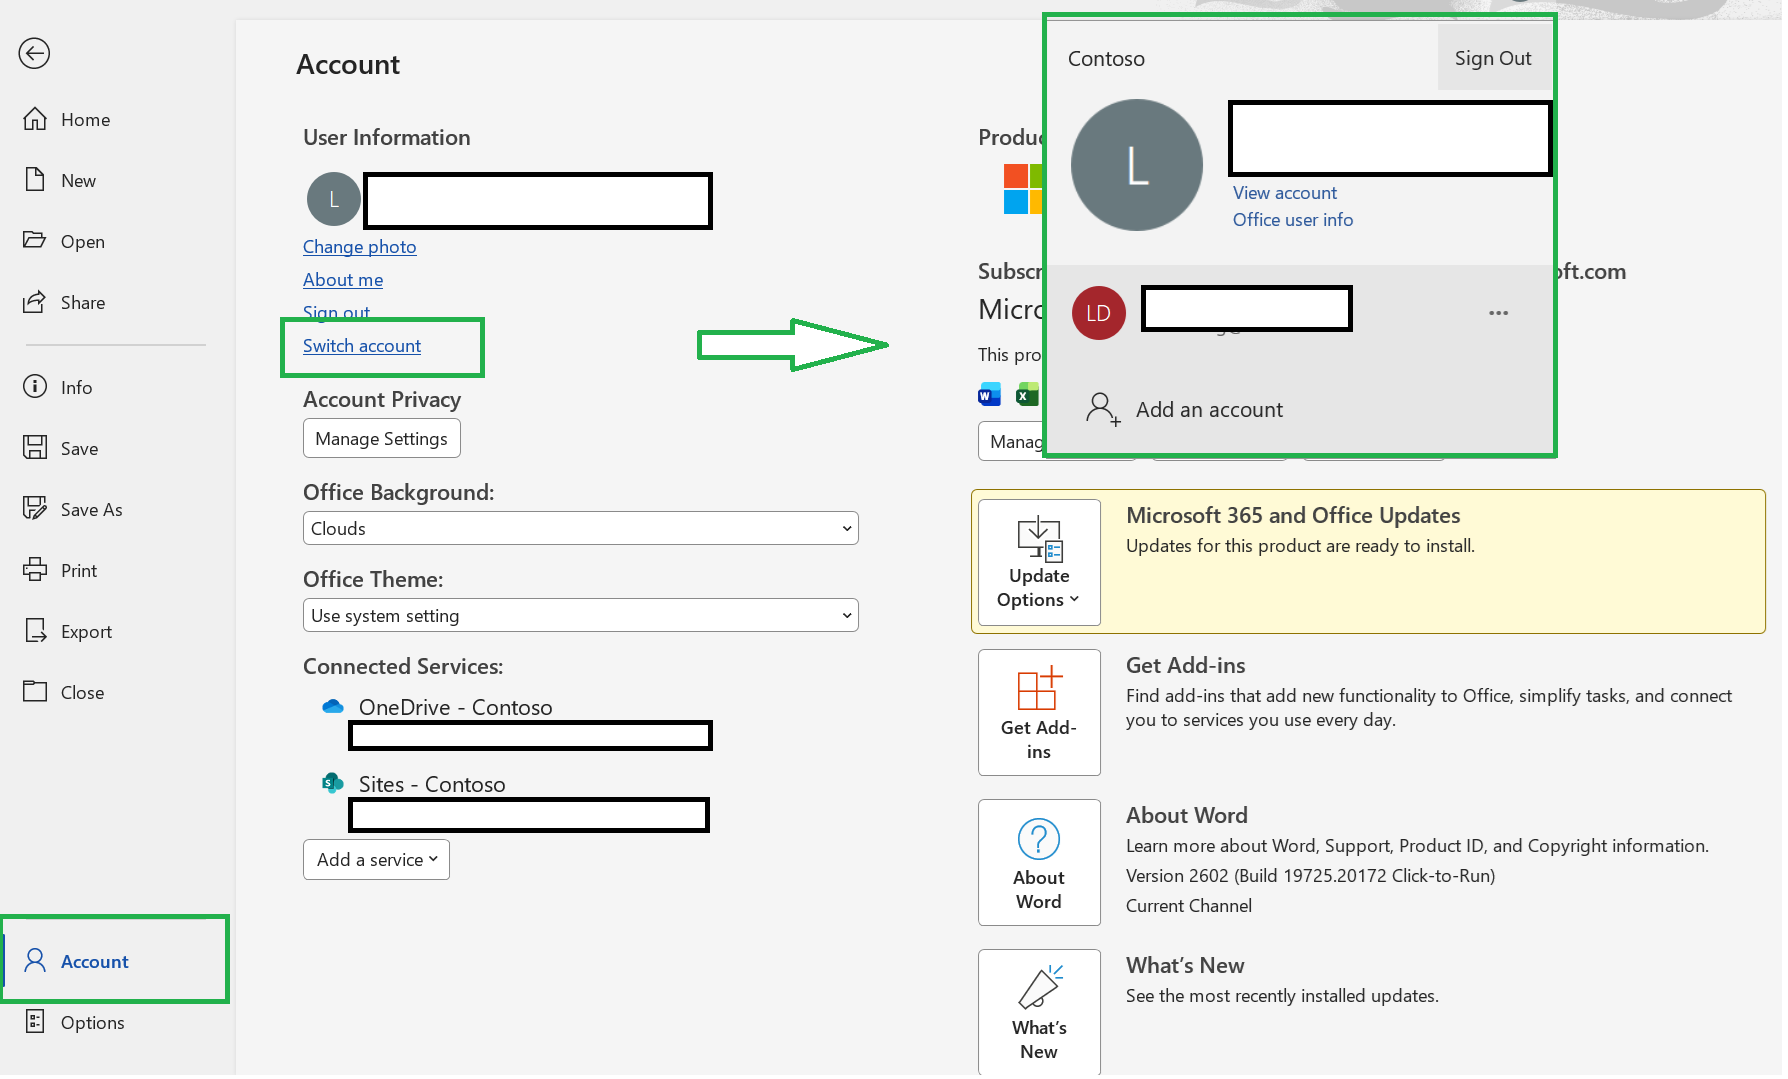
Task: Click the OneDrive cloud icon
Action: point(333,707)
